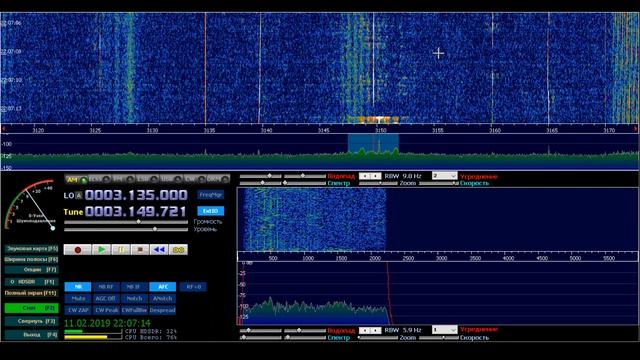Open the FreqMgr frequency manager
The image size is (640, 360).
[211, 195]
